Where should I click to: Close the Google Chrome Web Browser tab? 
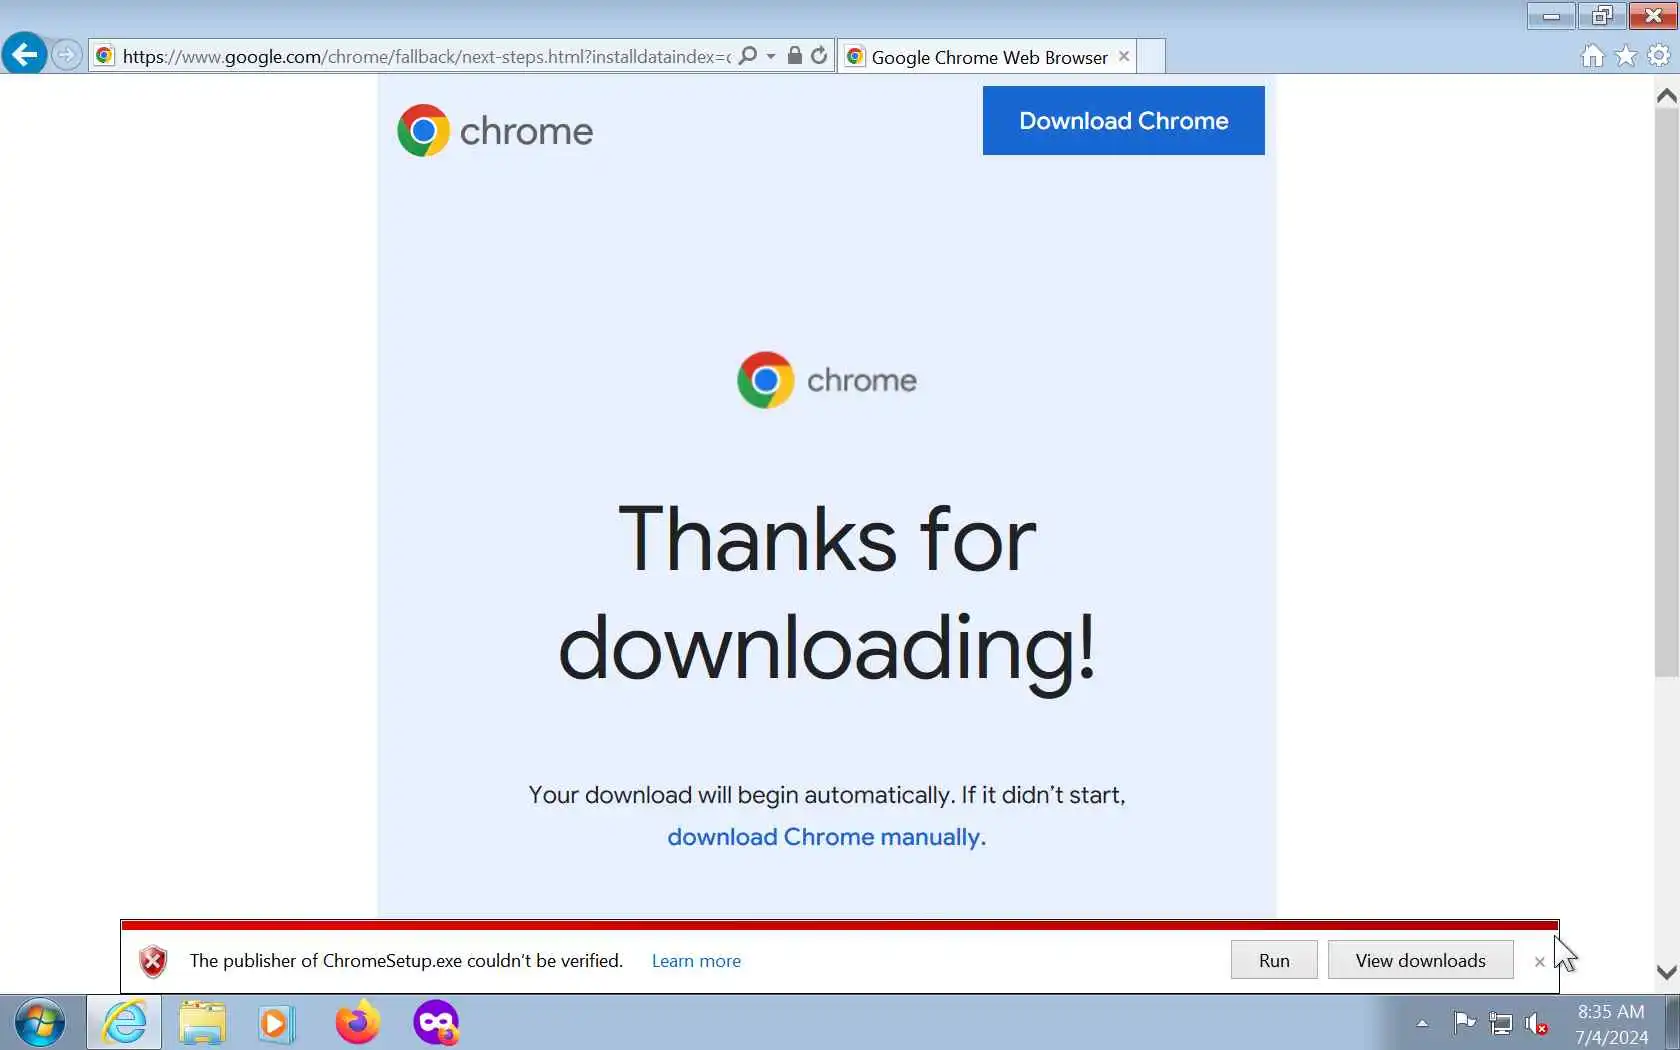(1124, 56)
